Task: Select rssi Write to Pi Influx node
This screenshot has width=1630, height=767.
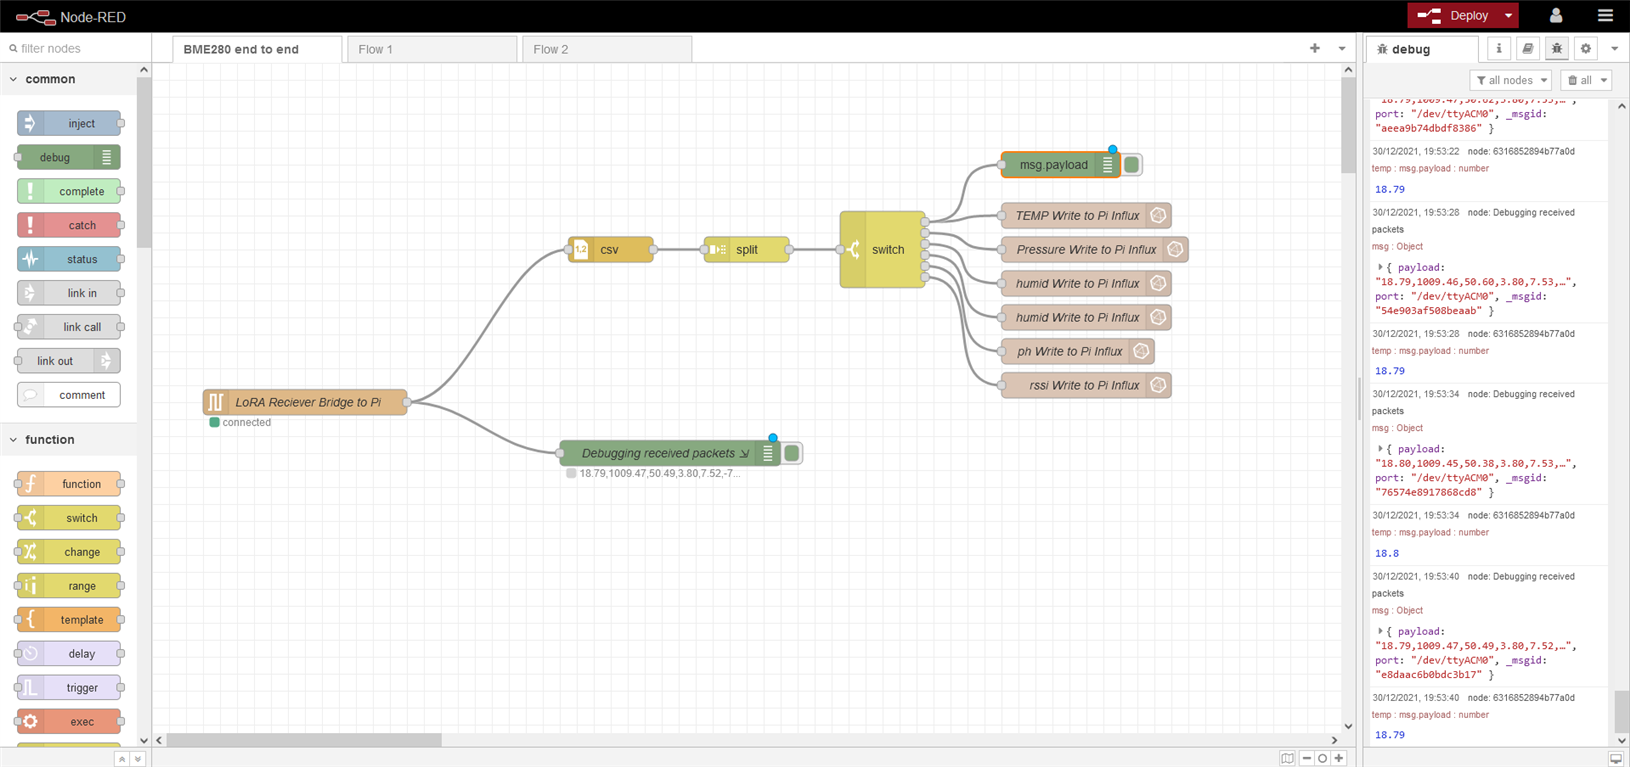Action: tap(1087, 386)
